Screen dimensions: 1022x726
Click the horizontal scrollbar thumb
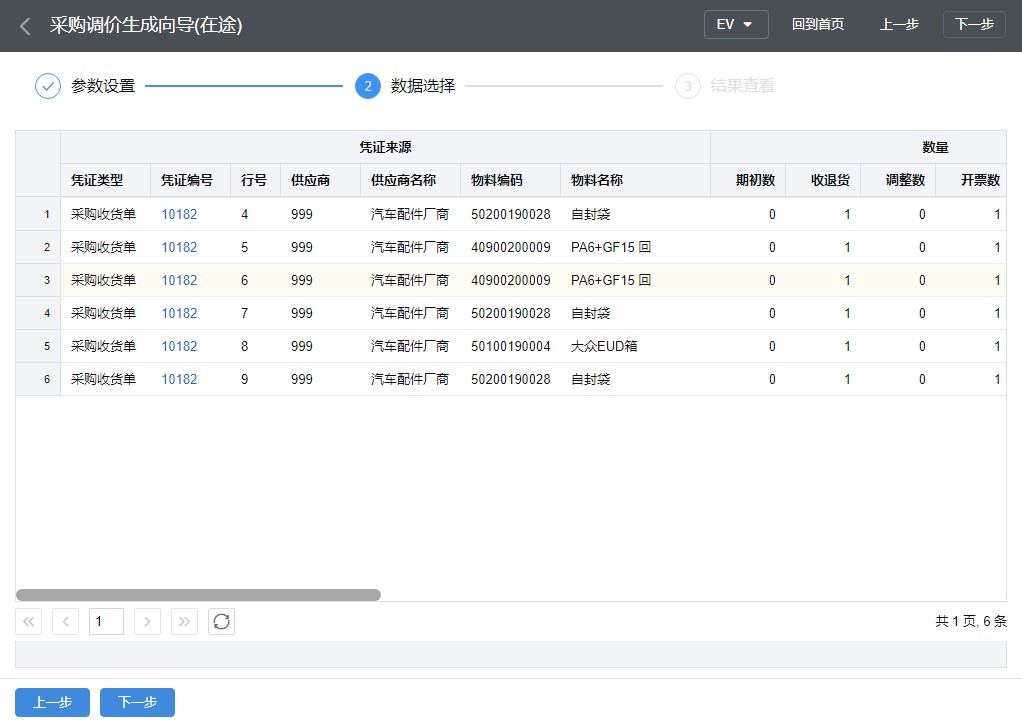tap(198, 595)
